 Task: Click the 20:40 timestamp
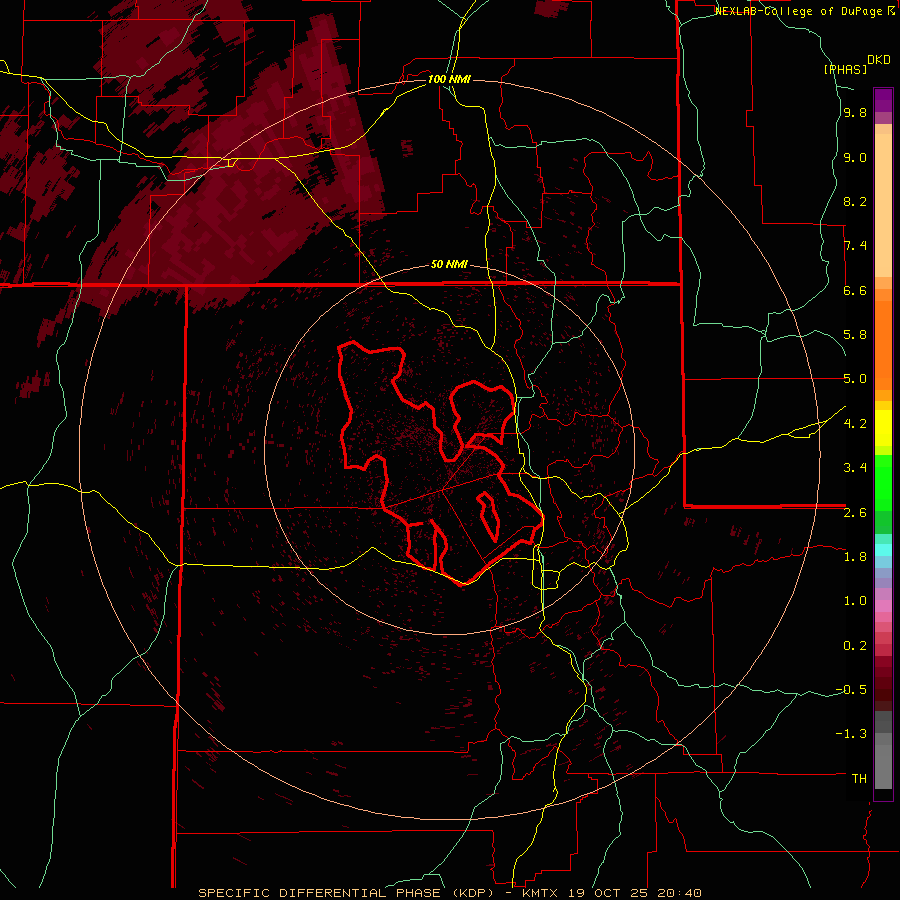tap(680, 893)
